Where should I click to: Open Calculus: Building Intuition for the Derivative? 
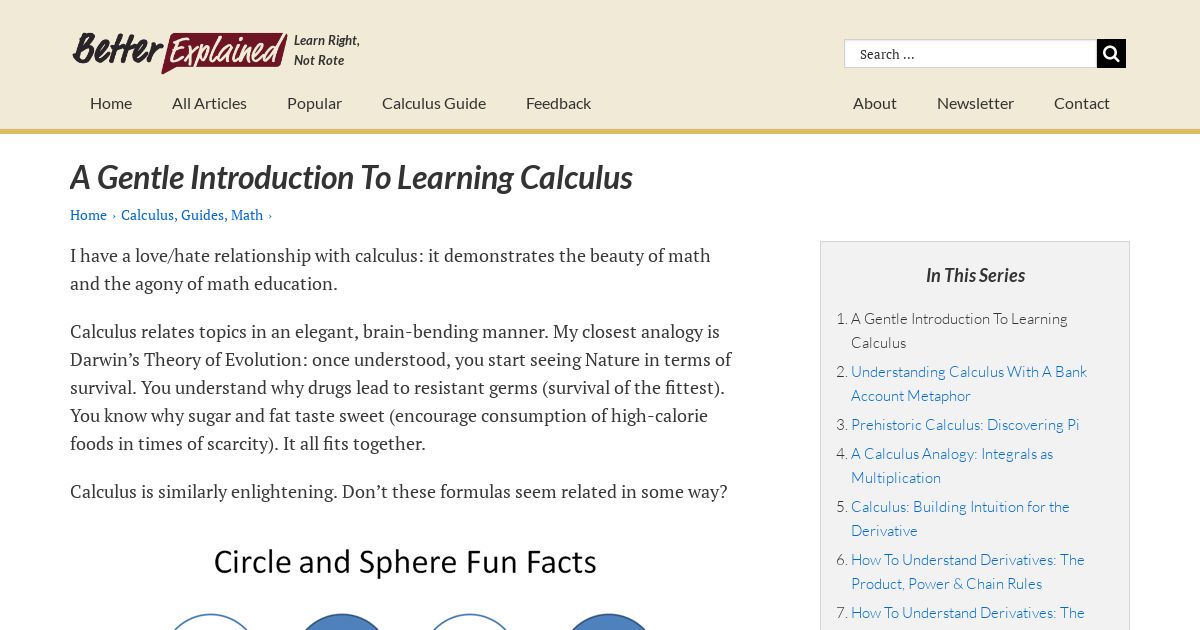[x=960, y=518]
